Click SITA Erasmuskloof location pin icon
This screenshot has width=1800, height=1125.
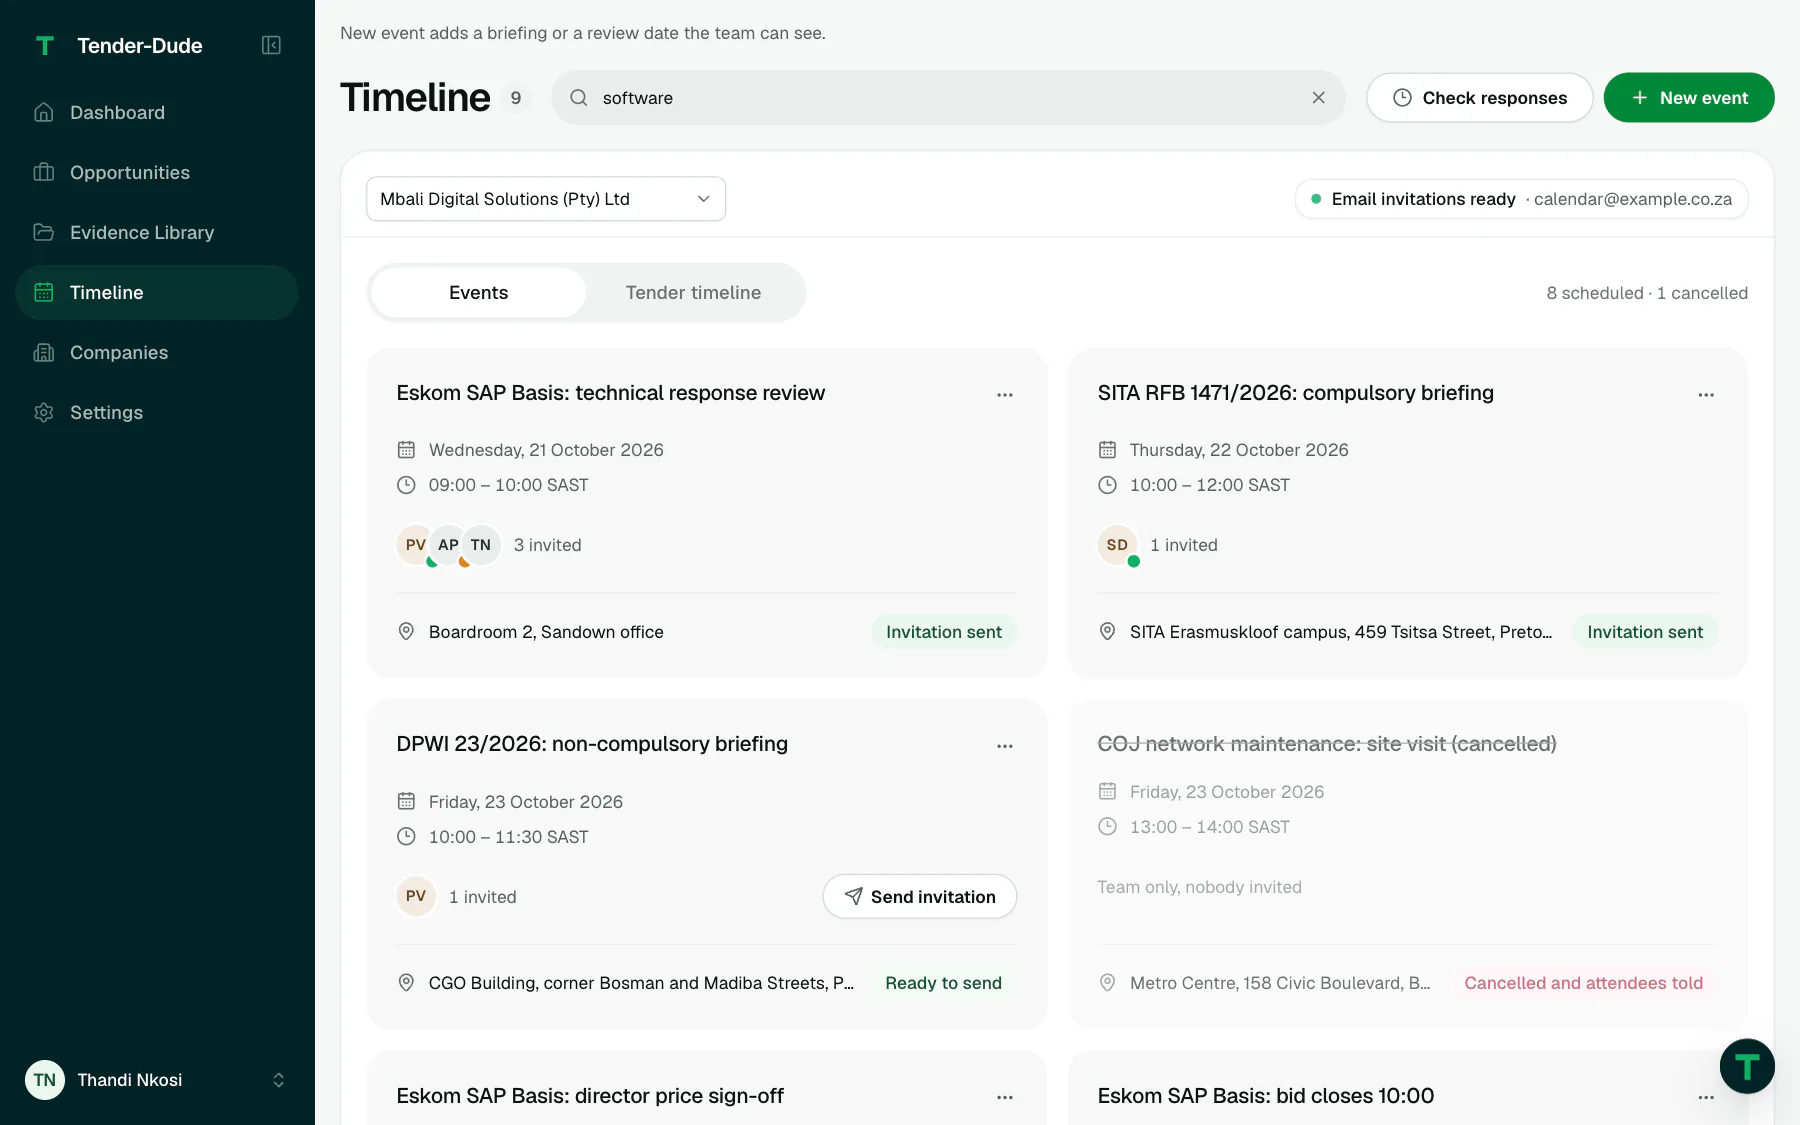[1107, 631]
